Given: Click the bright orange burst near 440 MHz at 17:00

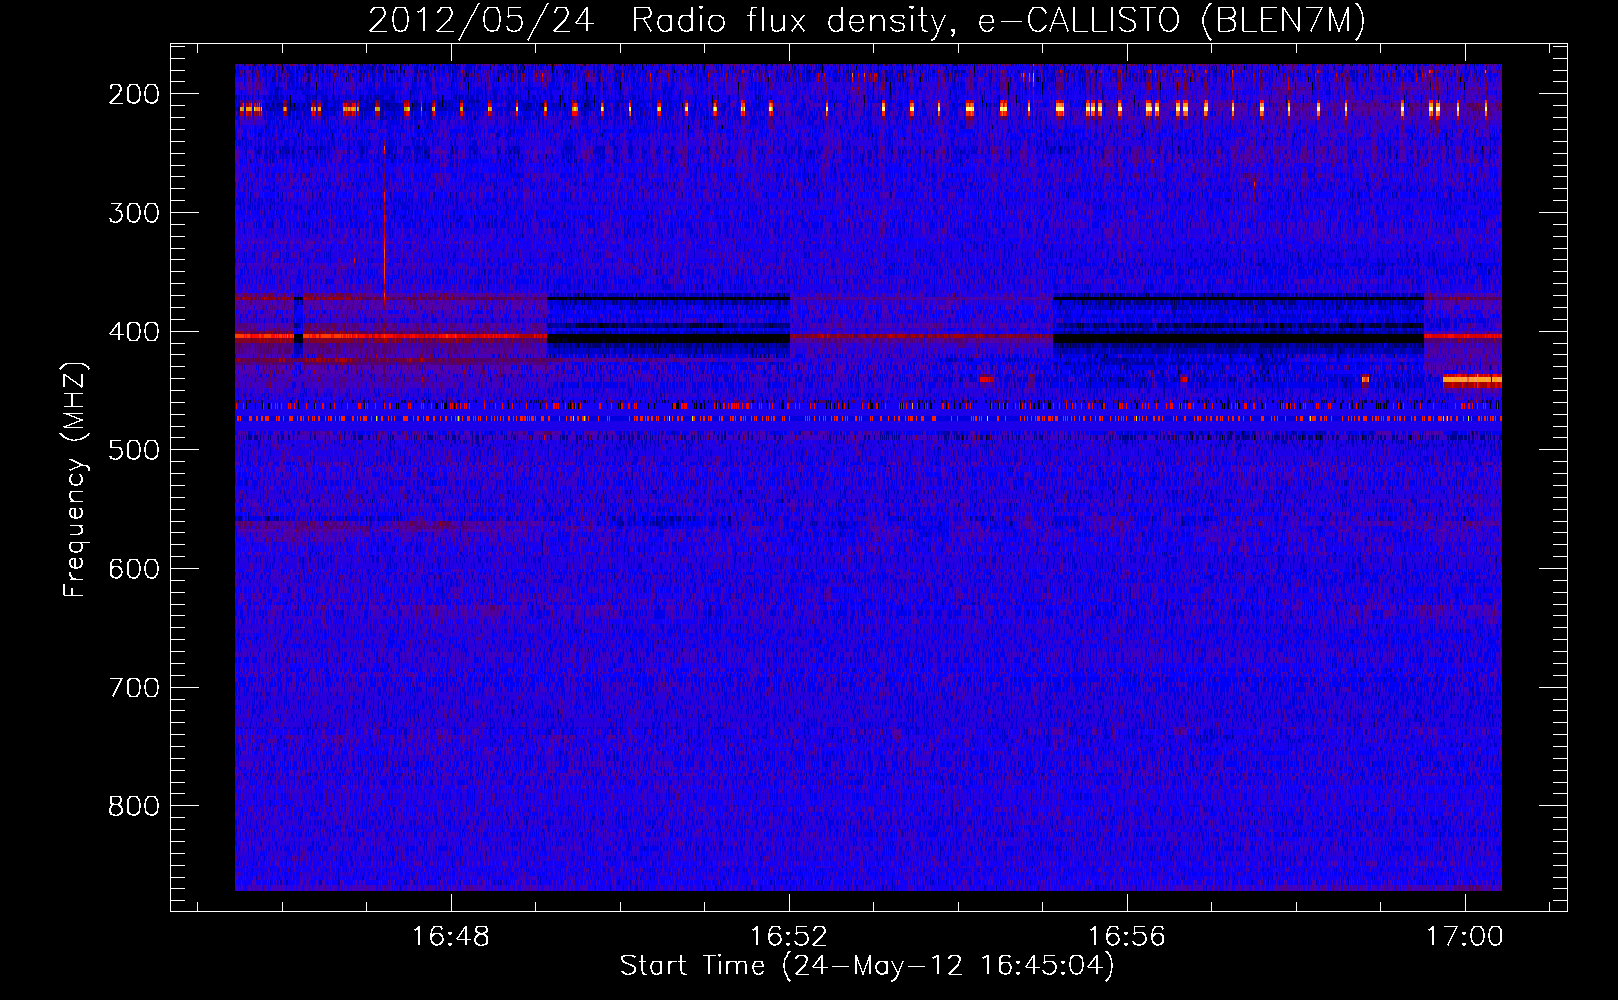Looking at the screenshot, I should pyautogui.click(x=1472, y=380).
